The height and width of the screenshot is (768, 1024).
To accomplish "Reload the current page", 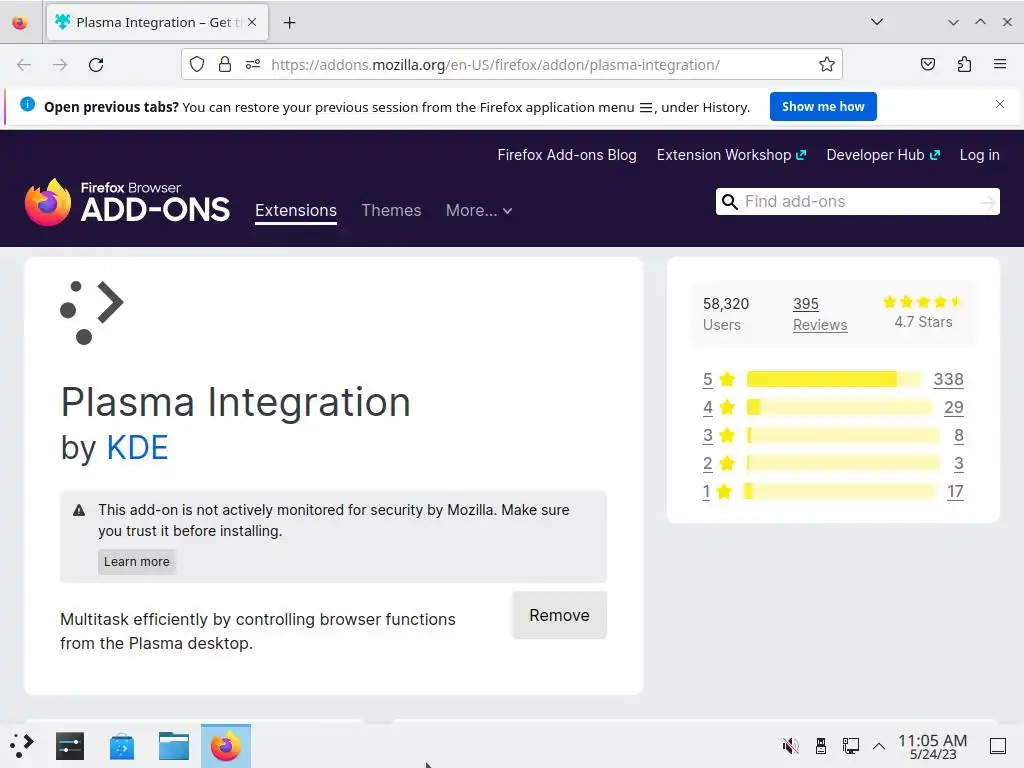I will 96,65.
